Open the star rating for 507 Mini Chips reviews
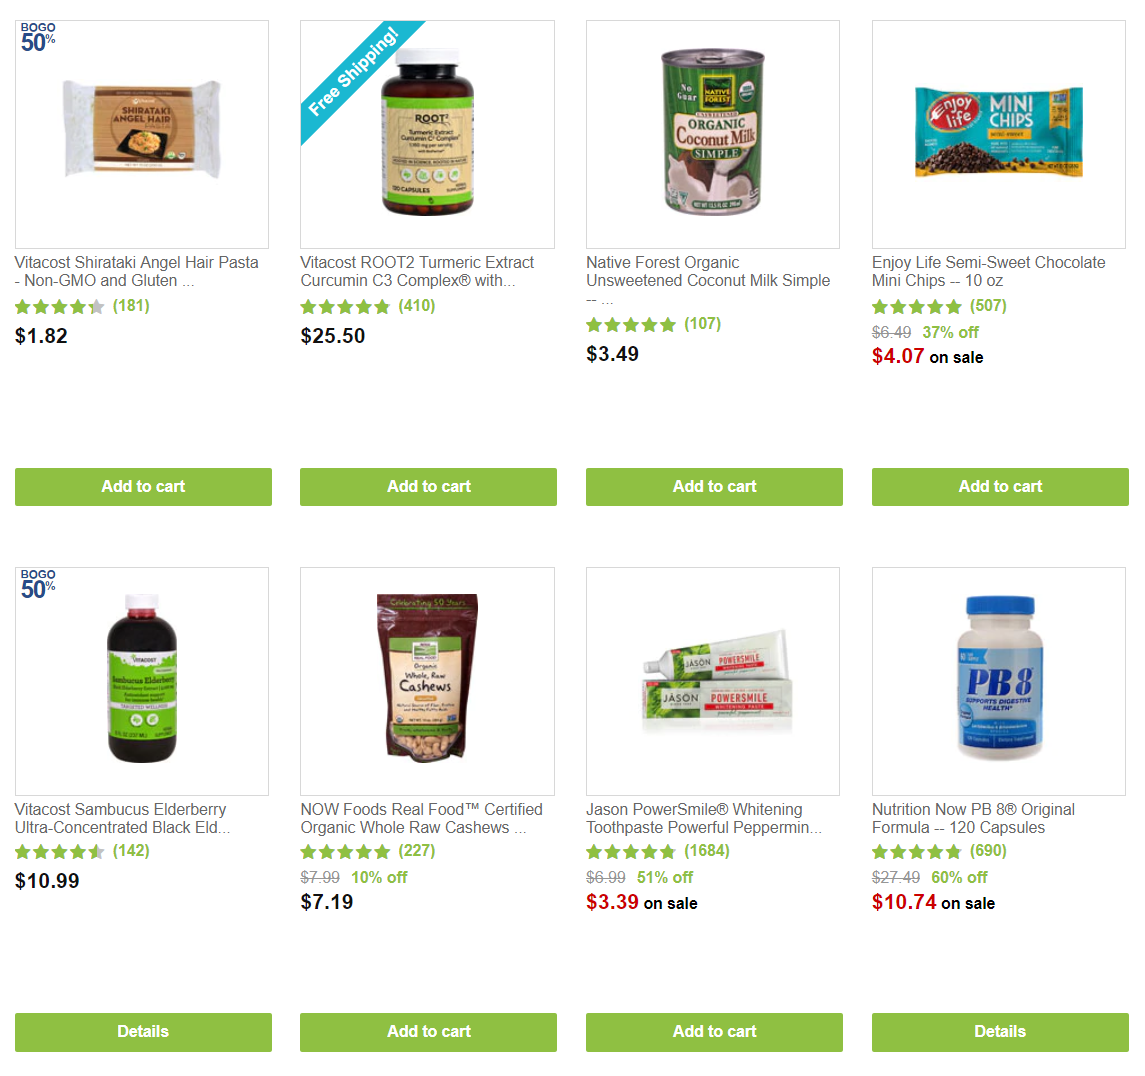1145x1076 pixels. coord(916,307)
